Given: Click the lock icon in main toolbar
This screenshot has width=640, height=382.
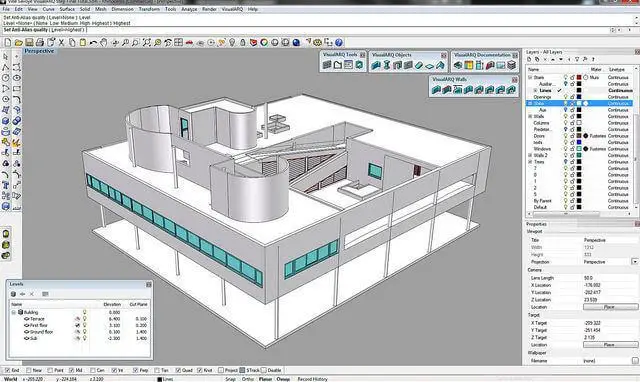Looking at the screenshot, I should click(x=242, y=42).
